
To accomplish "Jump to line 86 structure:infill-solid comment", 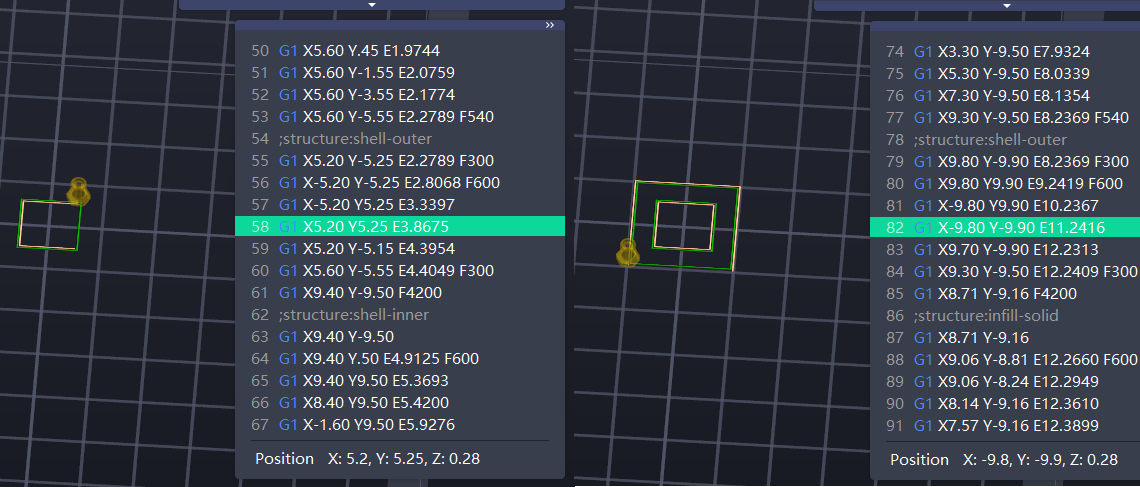I will (987, 315).
